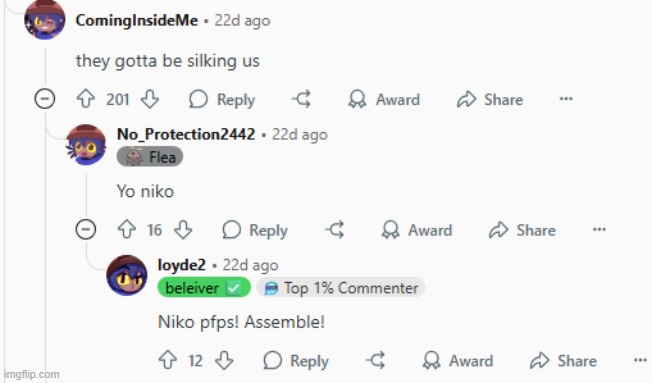The height and width of the screenshot is (383, 652).
Task: Downvote ComingInsideMe's comment
Action: [x=150, y=99]
